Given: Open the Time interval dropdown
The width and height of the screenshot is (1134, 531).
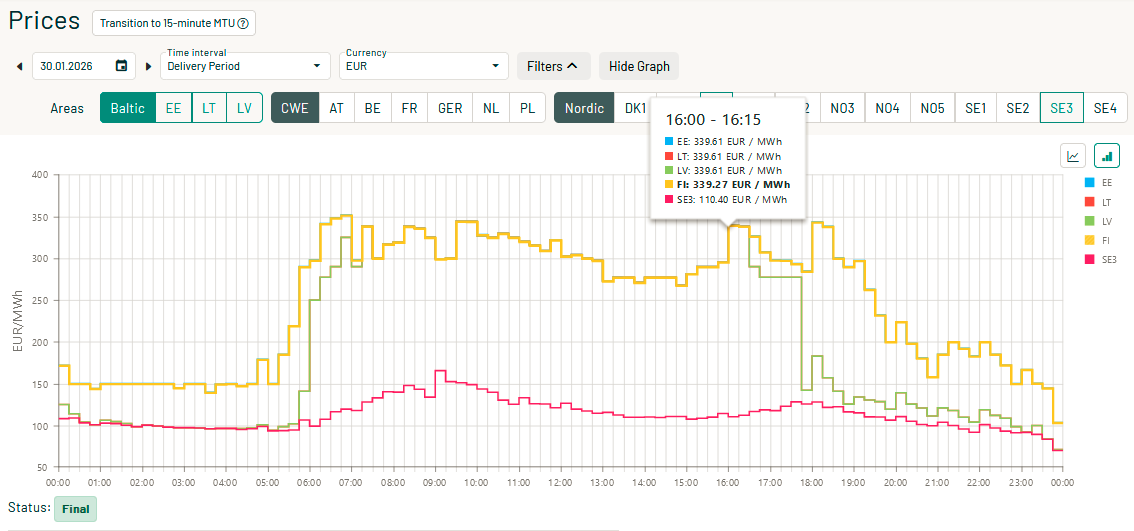Looking at the screenshot, I should click(x=244, y=66).
